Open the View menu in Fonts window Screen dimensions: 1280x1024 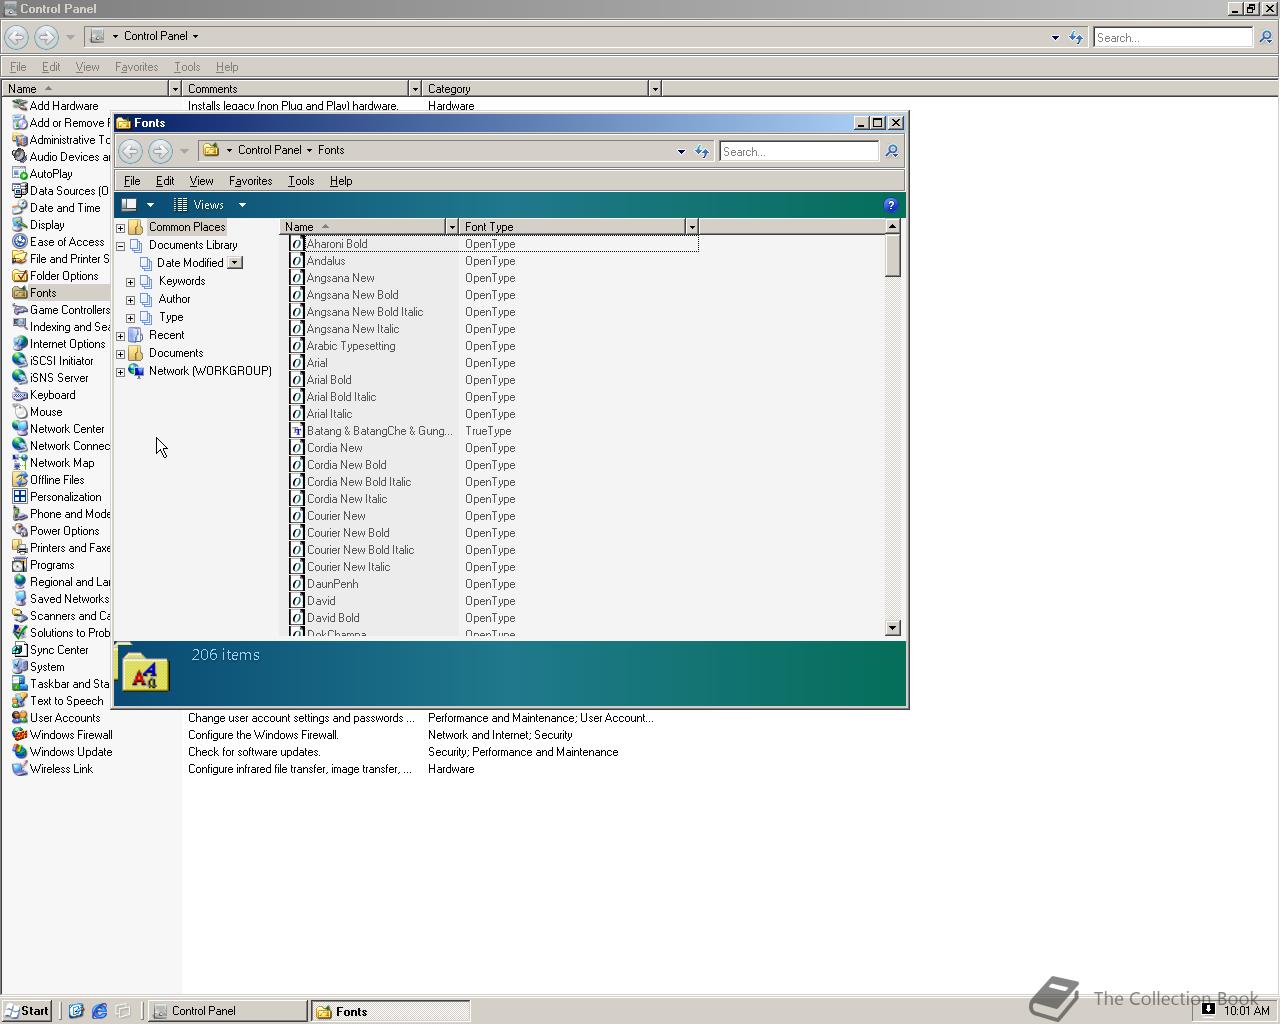click(201, 181)
